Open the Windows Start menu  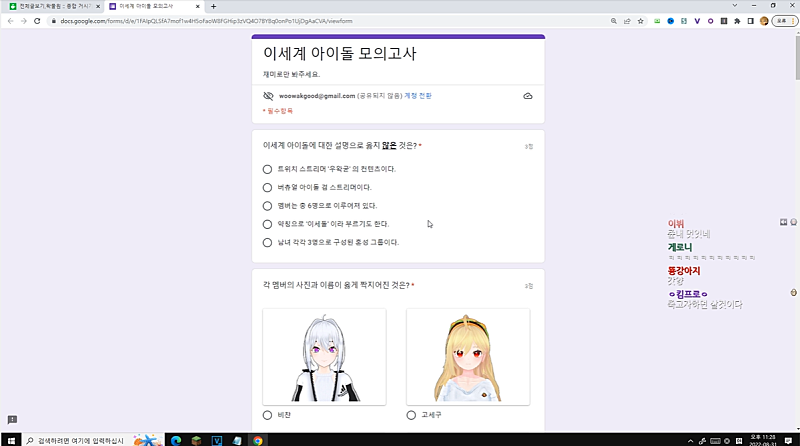(x=11, y=440)
